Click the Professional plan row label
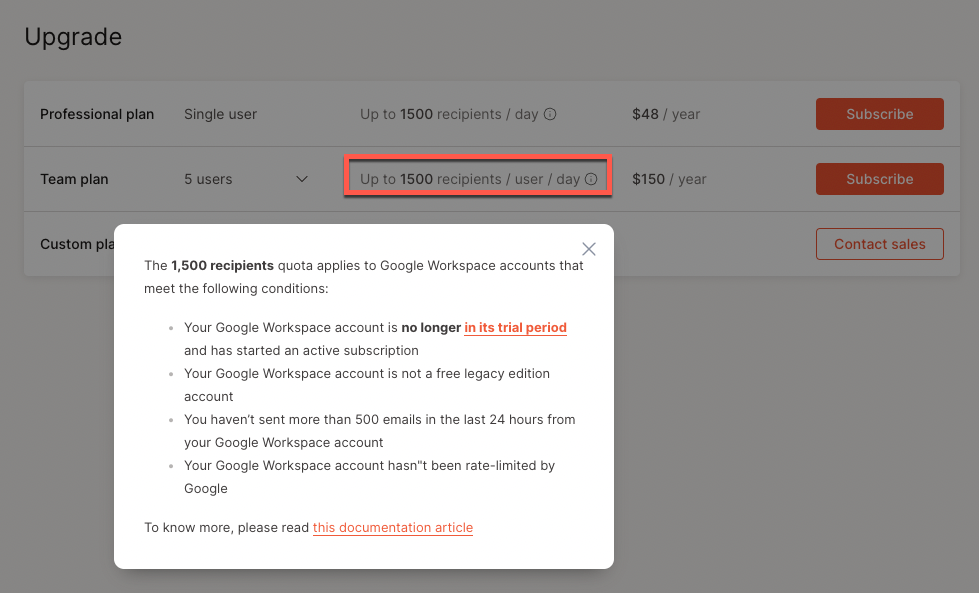 click(97, 114)
